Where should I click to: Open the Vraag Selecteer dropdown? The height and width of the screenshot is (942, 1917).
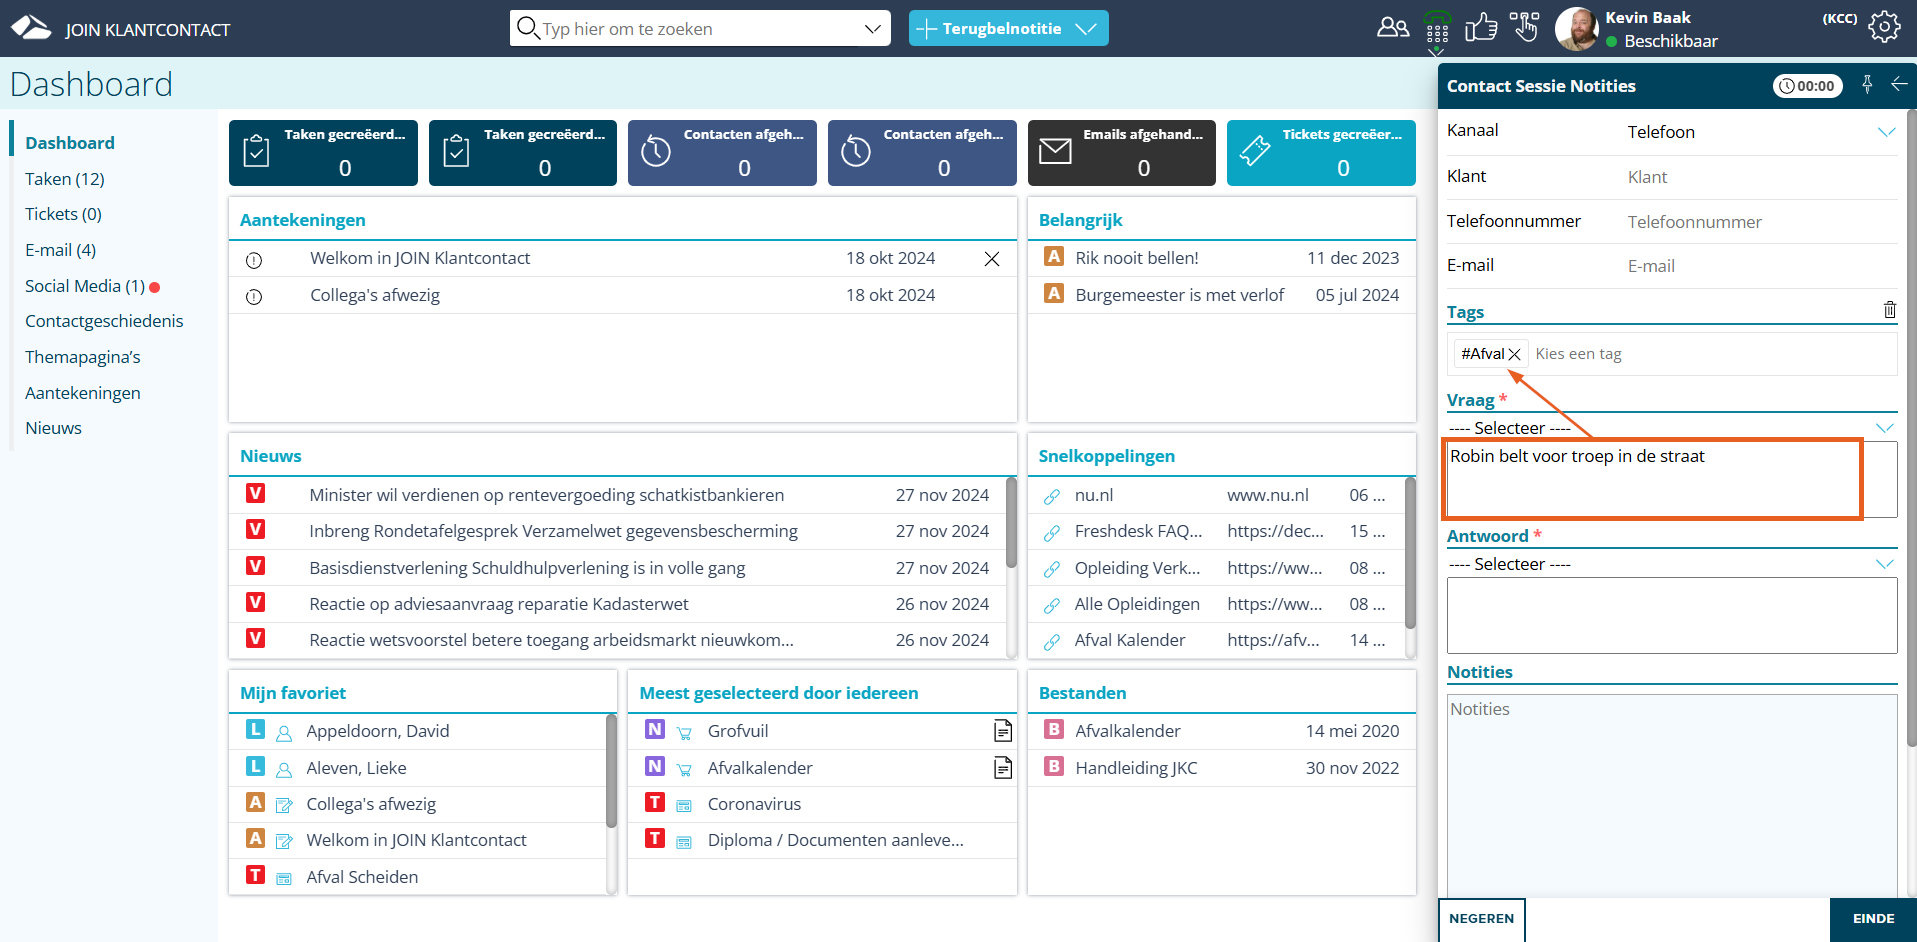tap(1671, 428)
